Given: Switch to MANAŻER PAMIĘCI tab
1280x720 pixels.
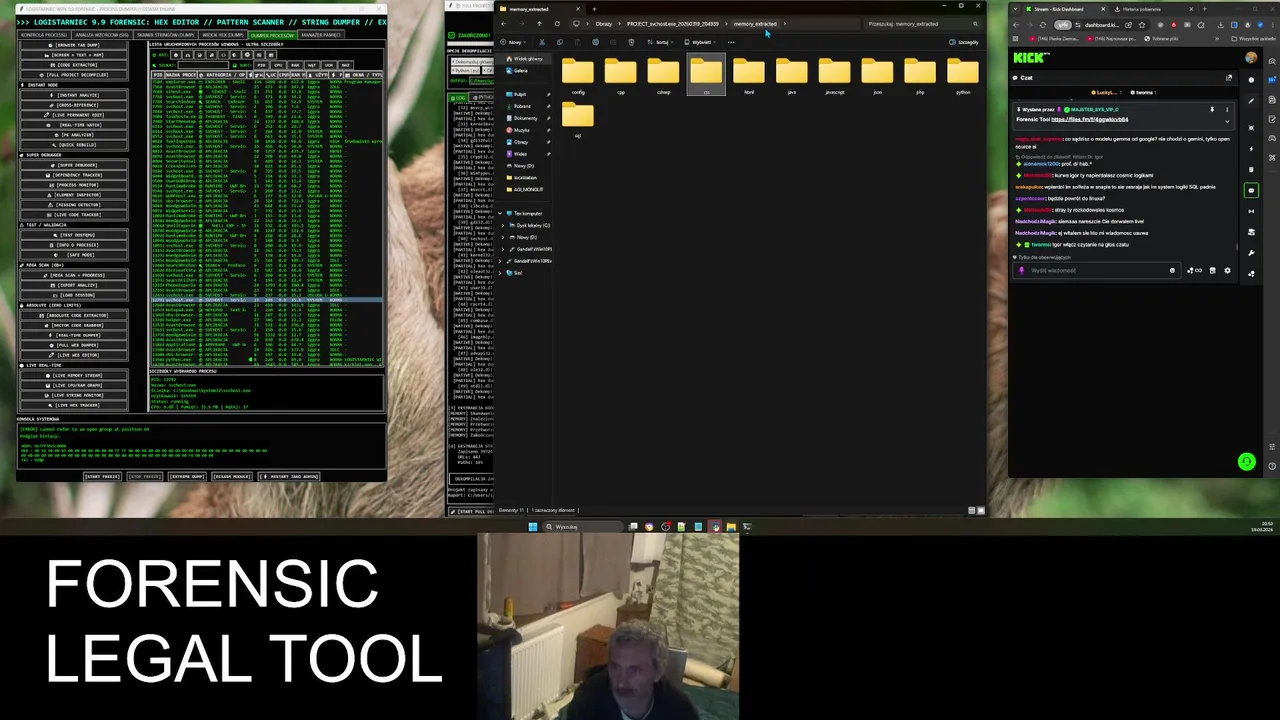Looking at the screenshot, I should click(x=321, y=35).
